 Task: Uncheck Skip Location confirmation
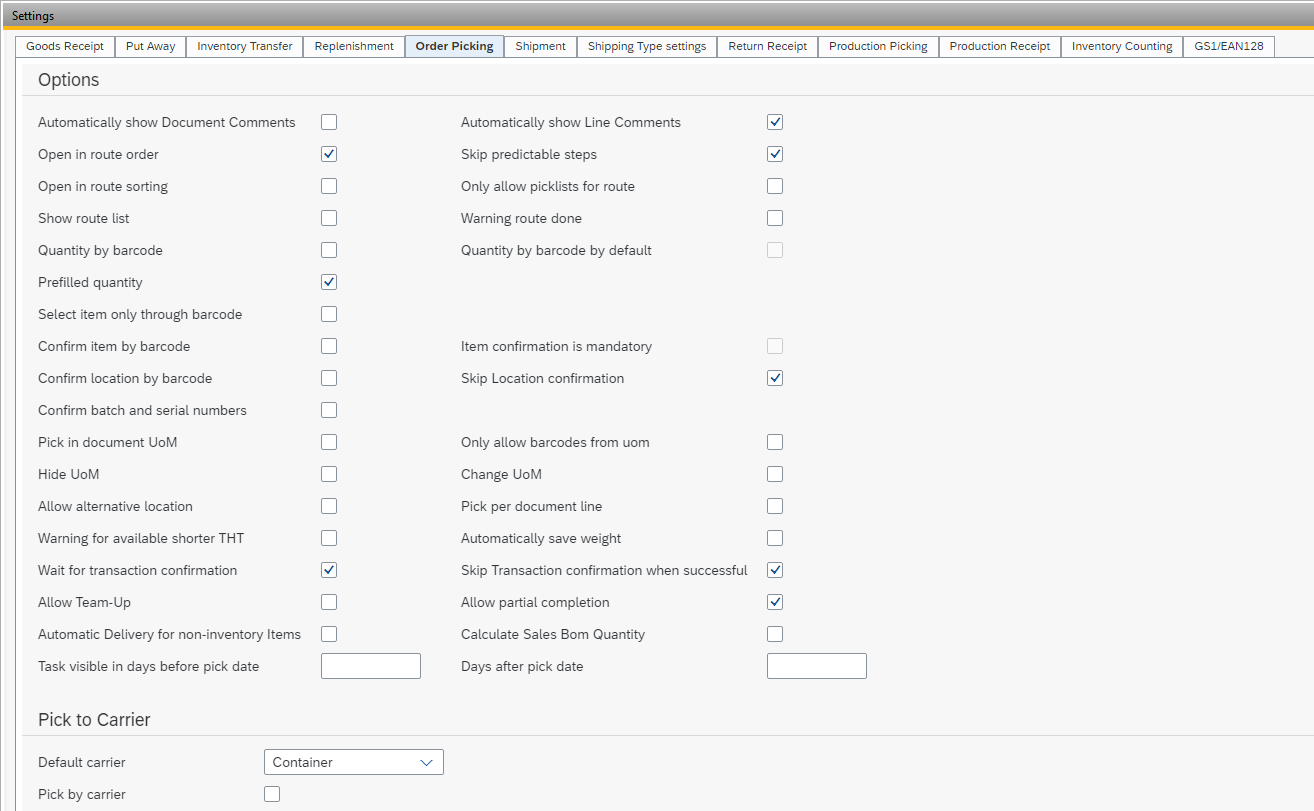pos(775,378)
